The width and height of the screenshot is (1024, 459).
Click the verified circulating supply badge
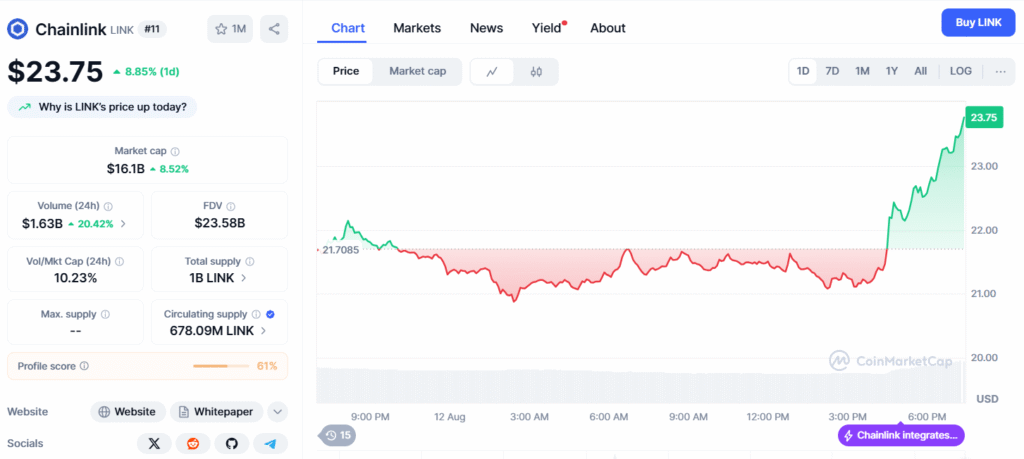pos(270,314)
